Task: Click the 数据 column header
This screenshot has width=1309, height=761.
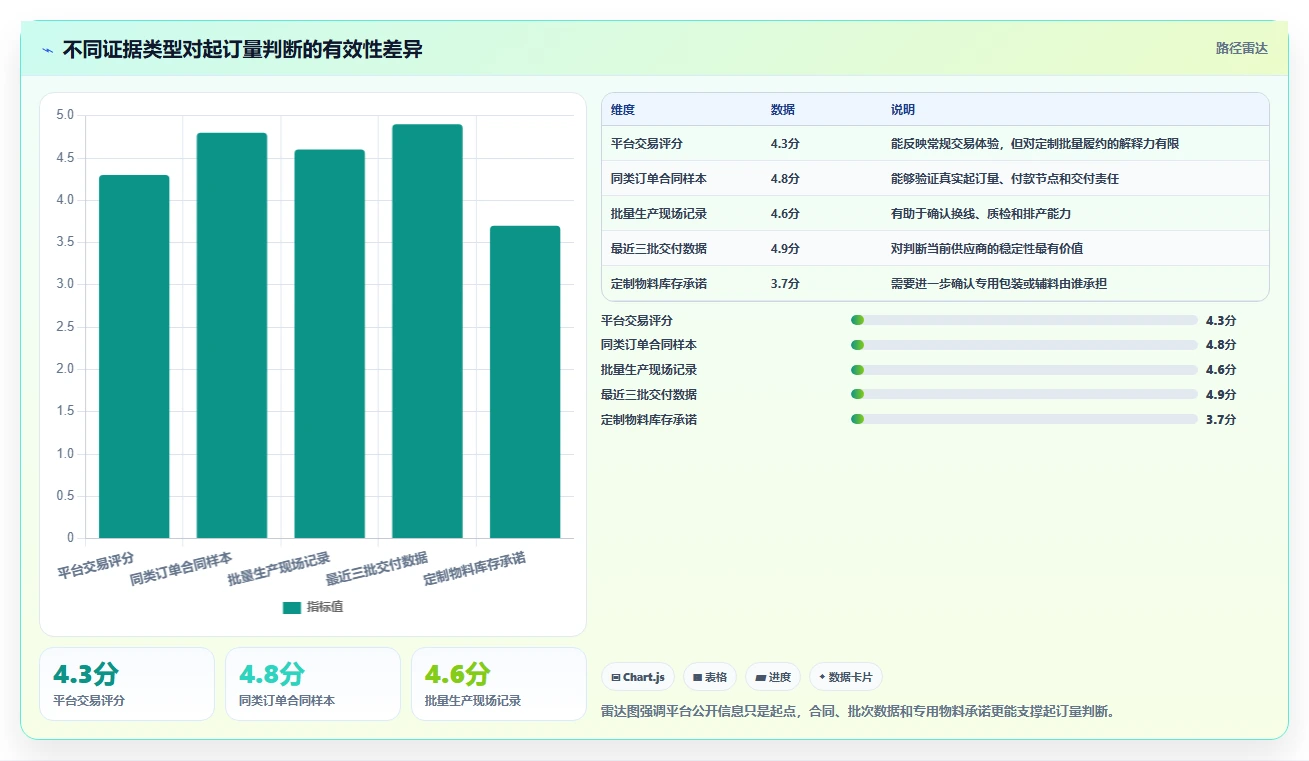Action: tap(783, 110)
